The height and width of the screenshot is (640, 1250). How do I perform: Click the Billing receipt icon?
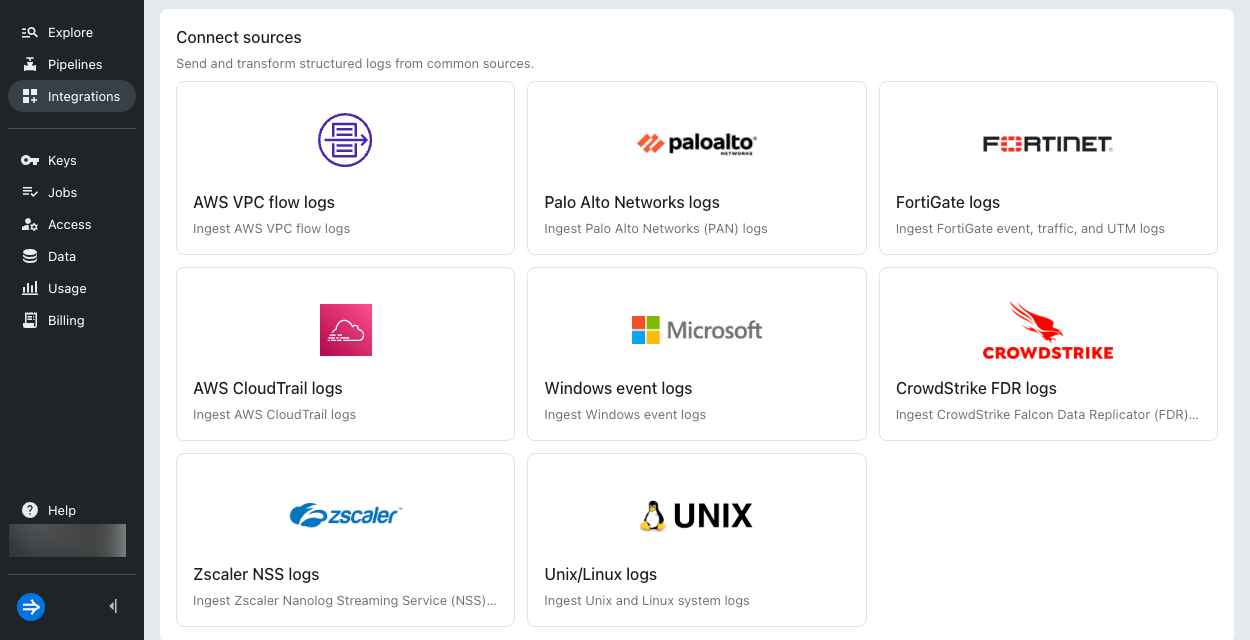[x=30, y=320]
